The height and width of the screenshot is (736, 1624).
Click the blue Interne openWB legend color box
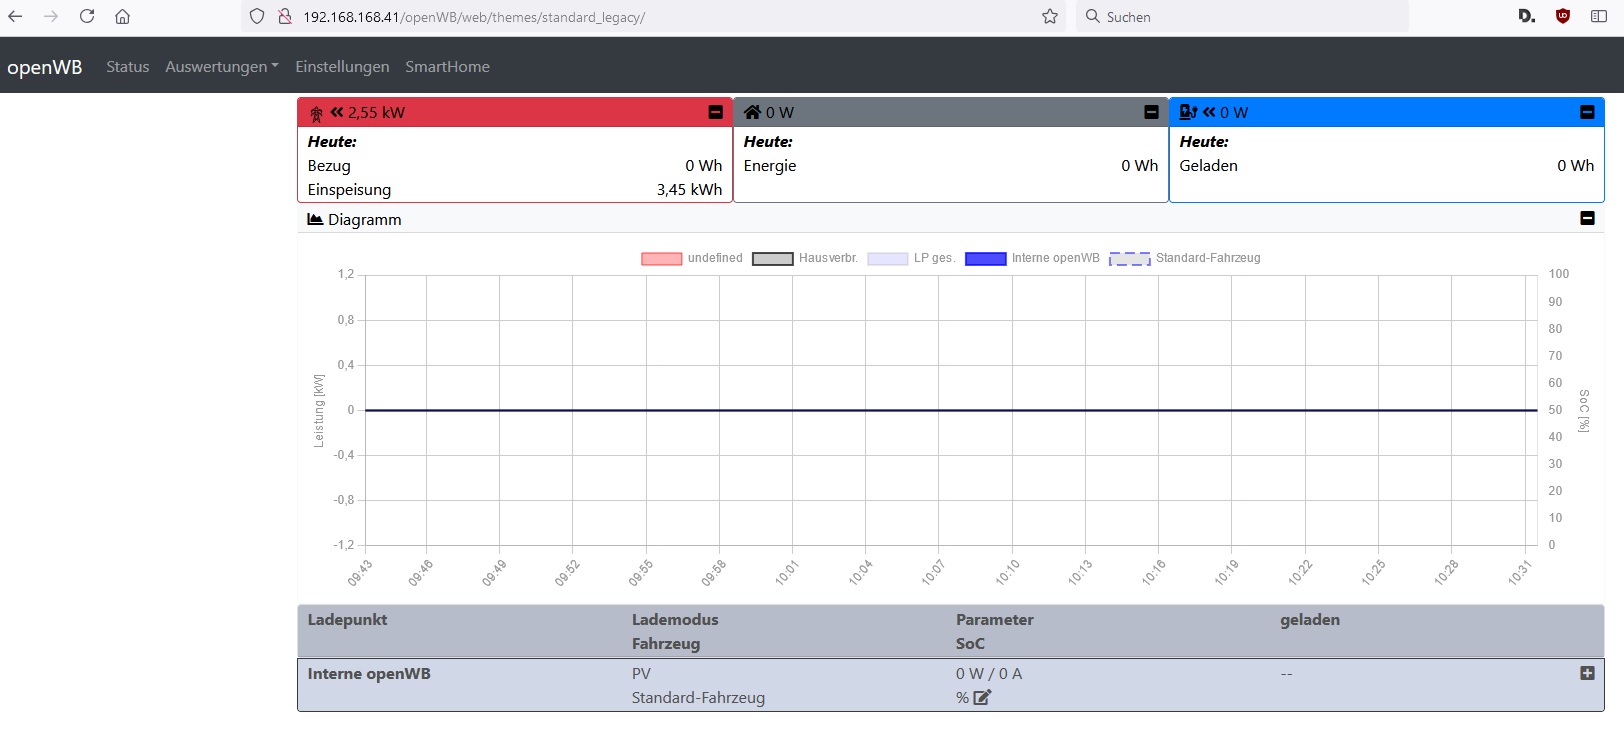point(985,259)
